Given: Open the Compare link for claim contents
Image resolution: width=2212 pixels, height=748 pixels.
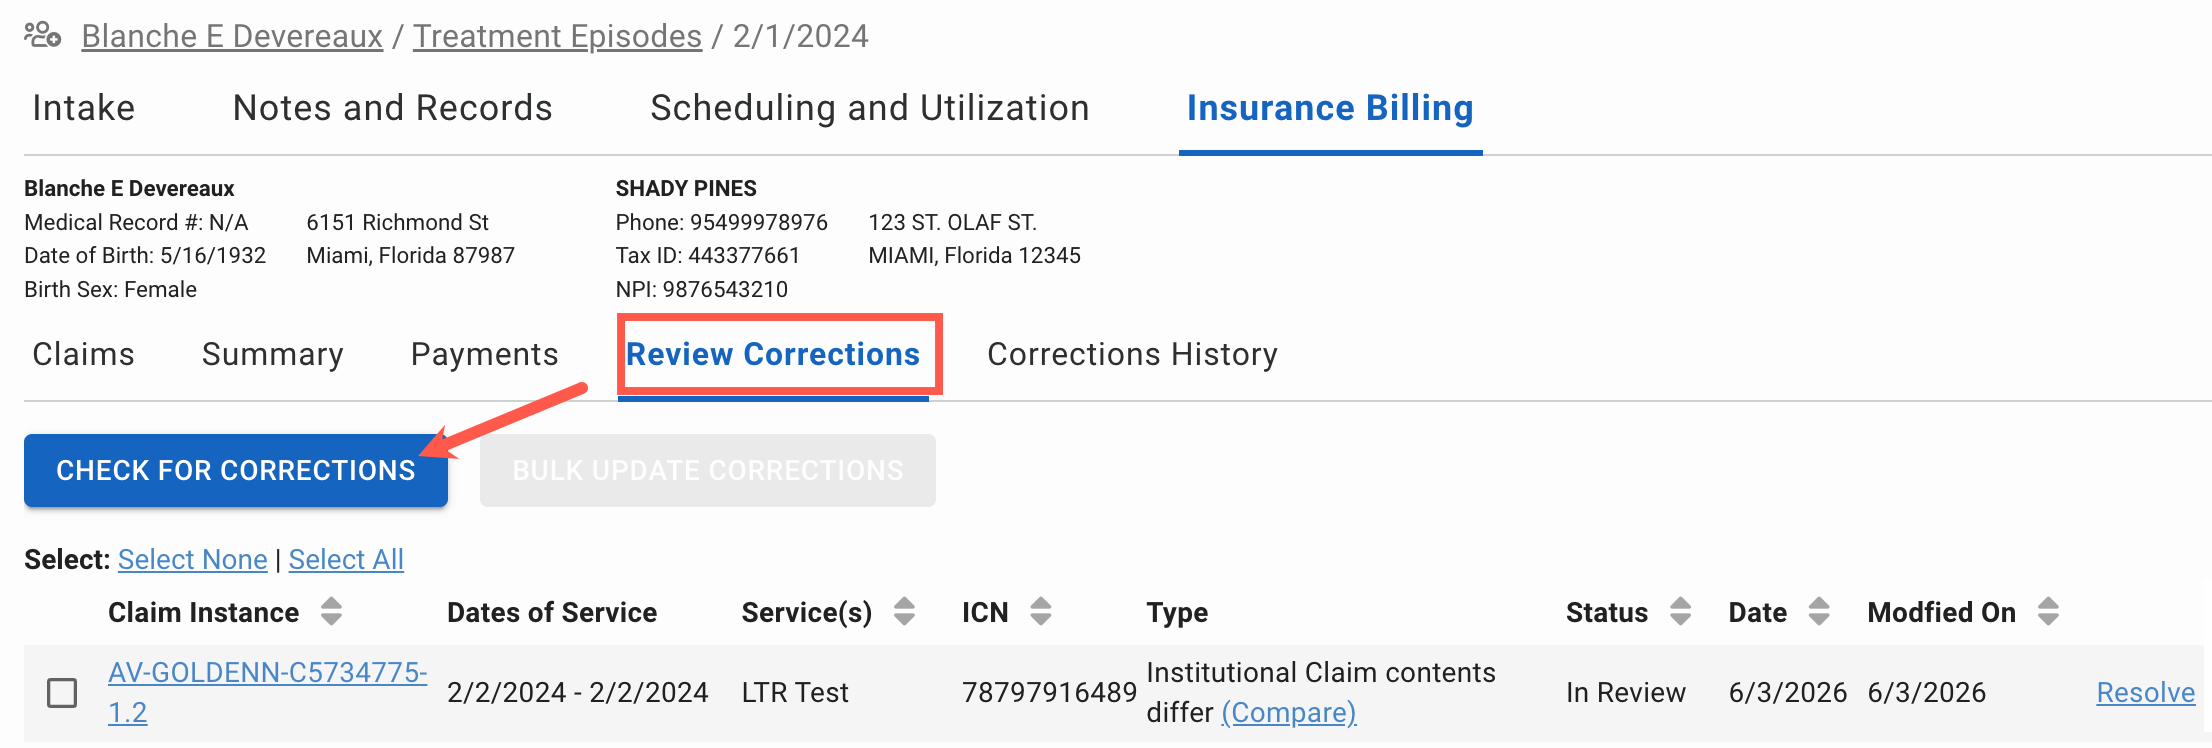Looking at the screenshot, I should click(1289, 712).
